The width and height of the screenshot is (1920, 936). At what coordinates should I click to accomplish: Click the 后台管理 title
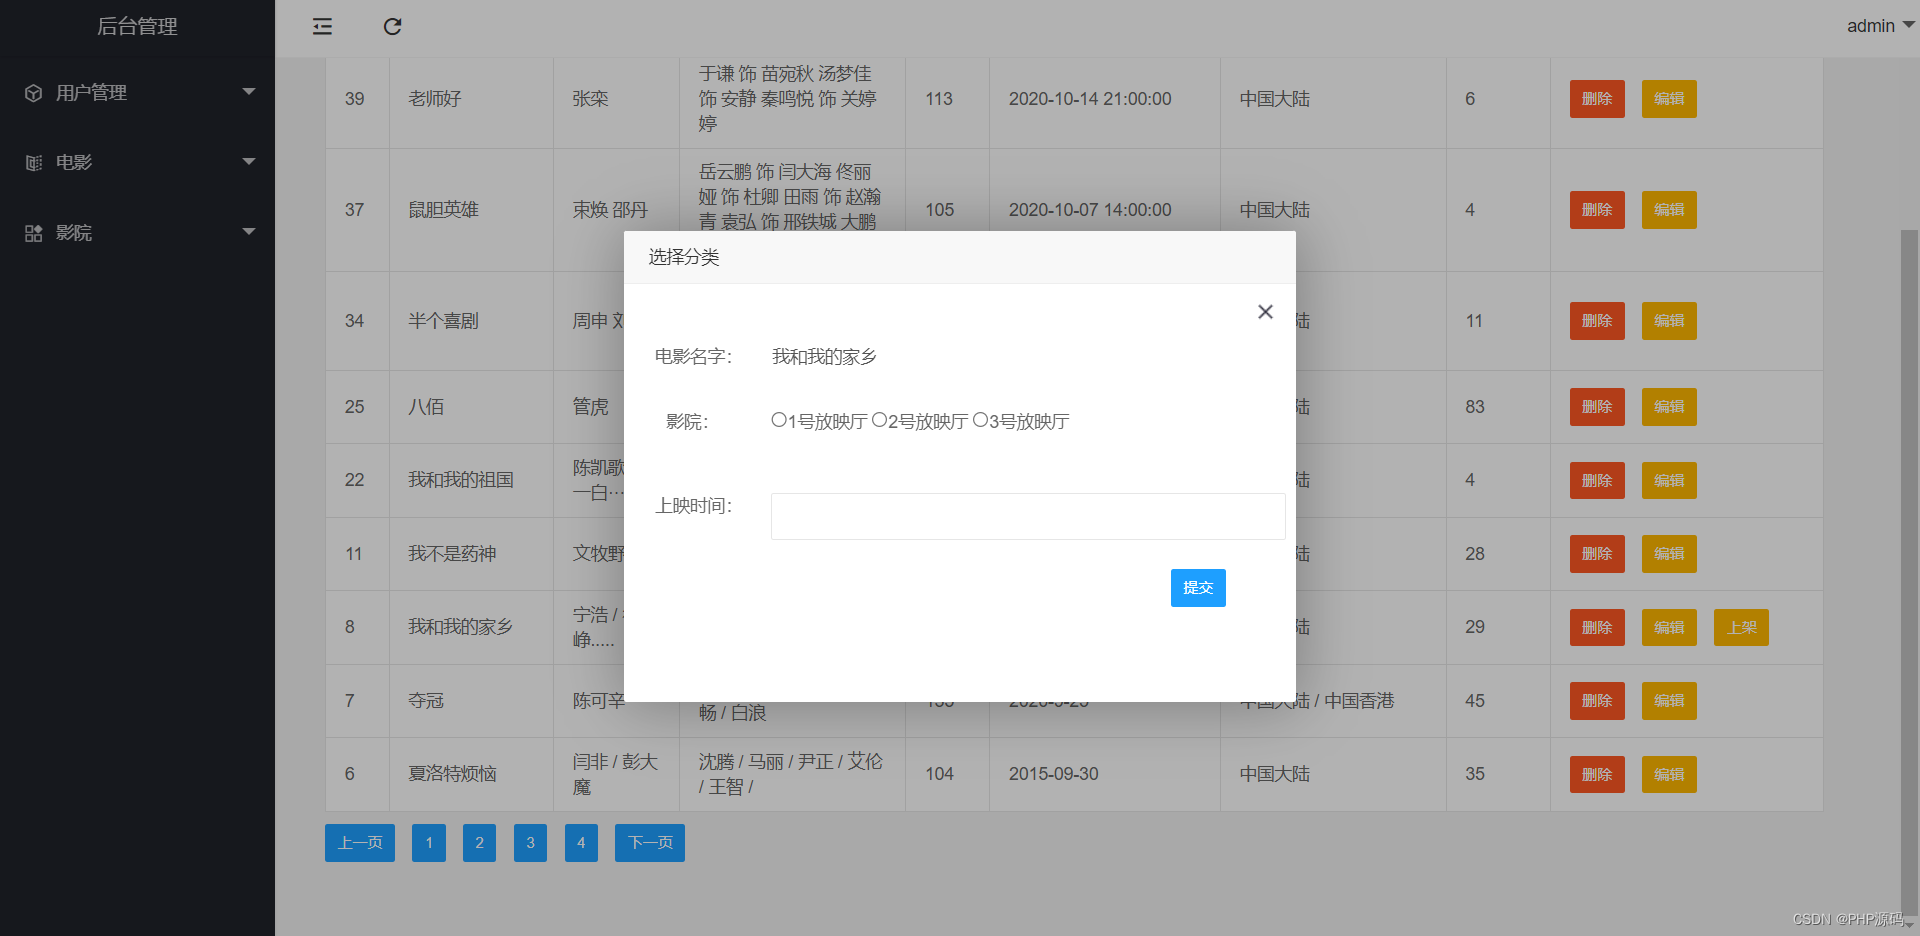coord(137,27)
